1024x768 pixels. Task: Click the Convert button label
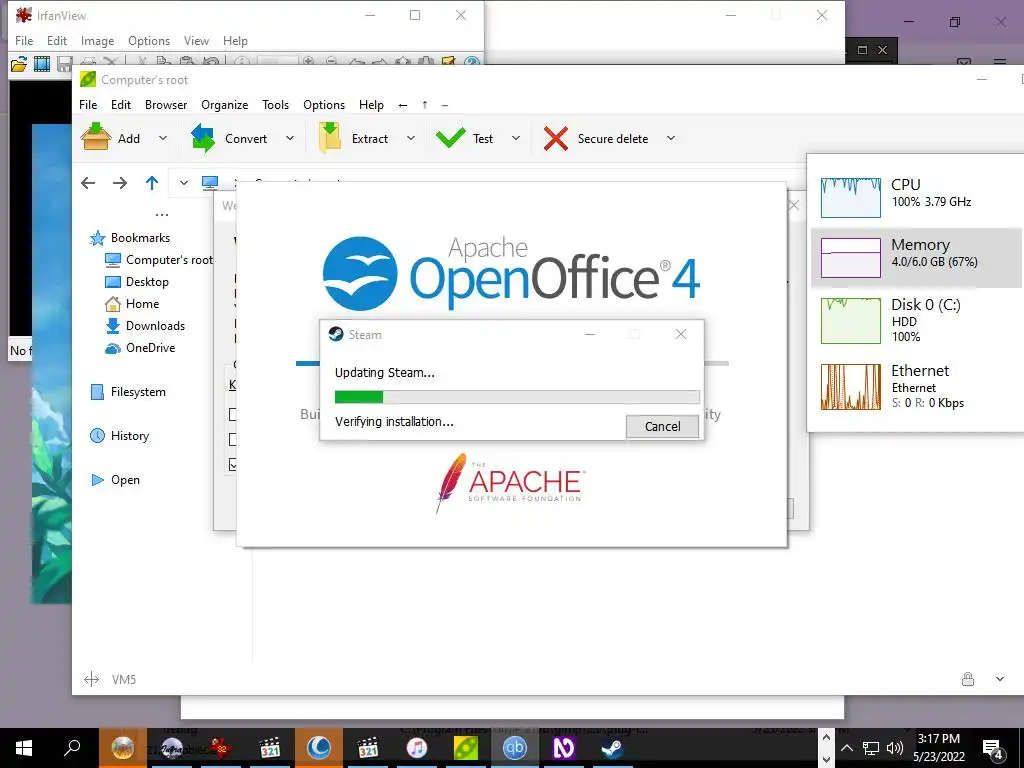point(246,138)
